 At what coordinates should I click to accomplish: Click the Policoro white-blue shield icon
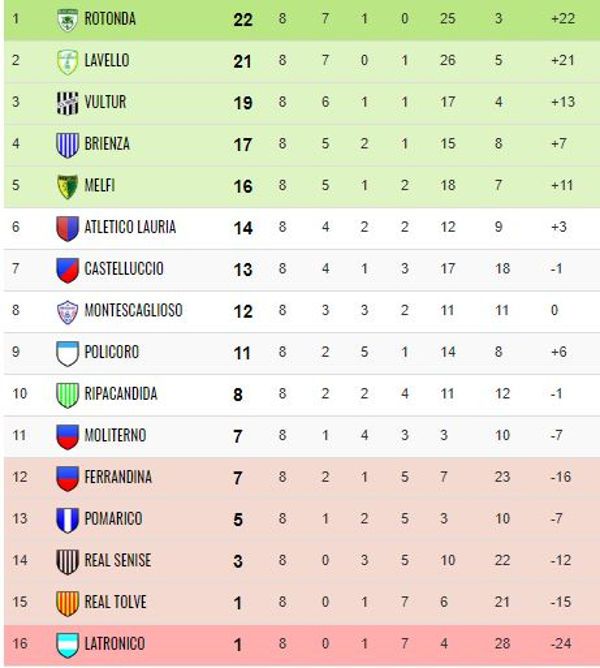pos(67,354)
